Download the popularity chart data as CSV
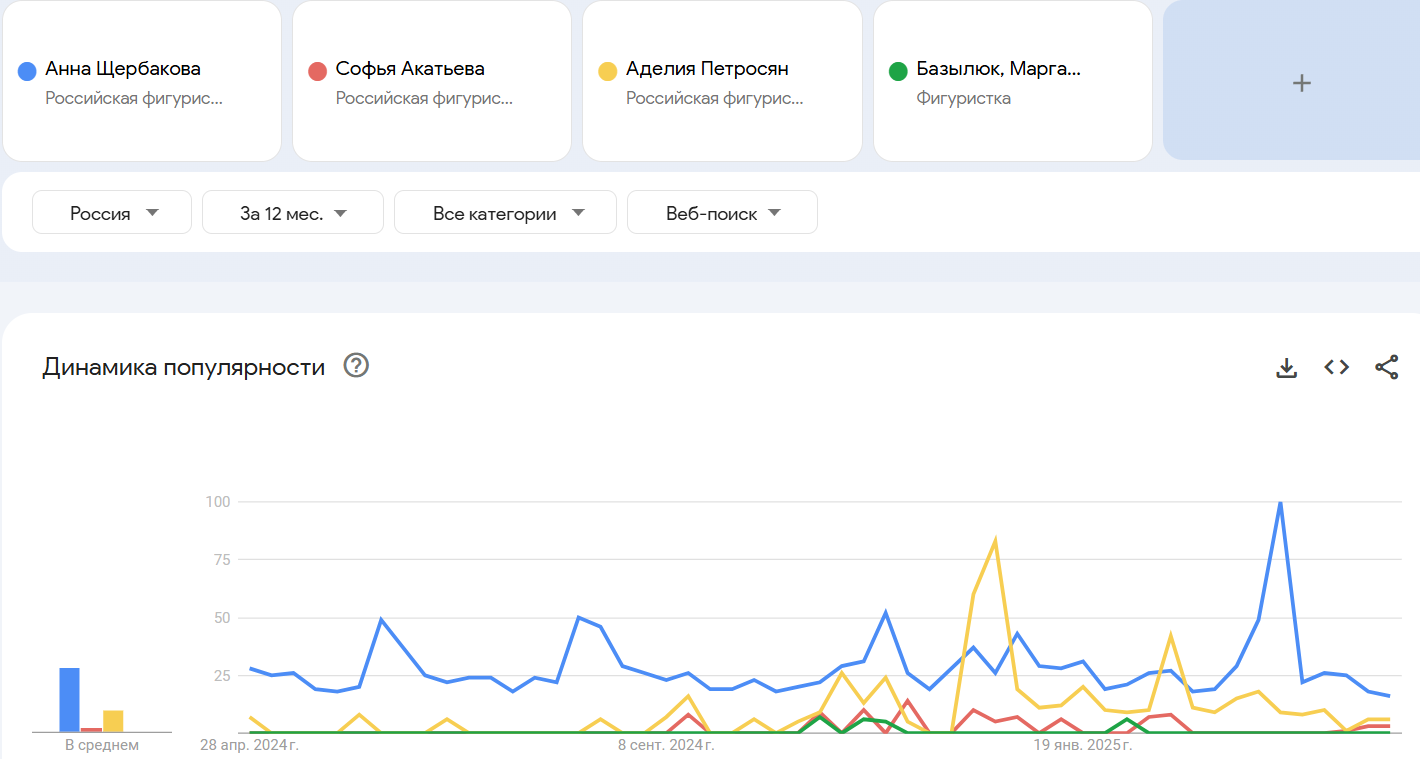This screenshot has width=1420, height=759. [1286, 368]
